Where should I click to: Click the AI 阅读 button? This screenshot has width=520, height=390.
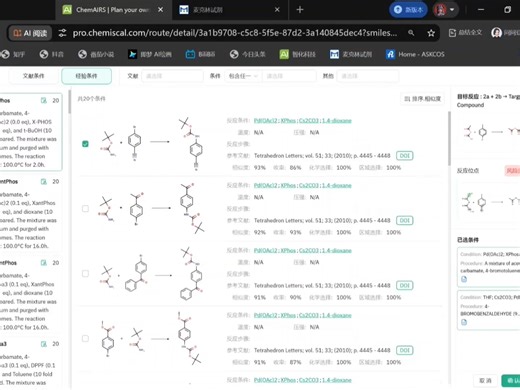click(x=30, y=33)
